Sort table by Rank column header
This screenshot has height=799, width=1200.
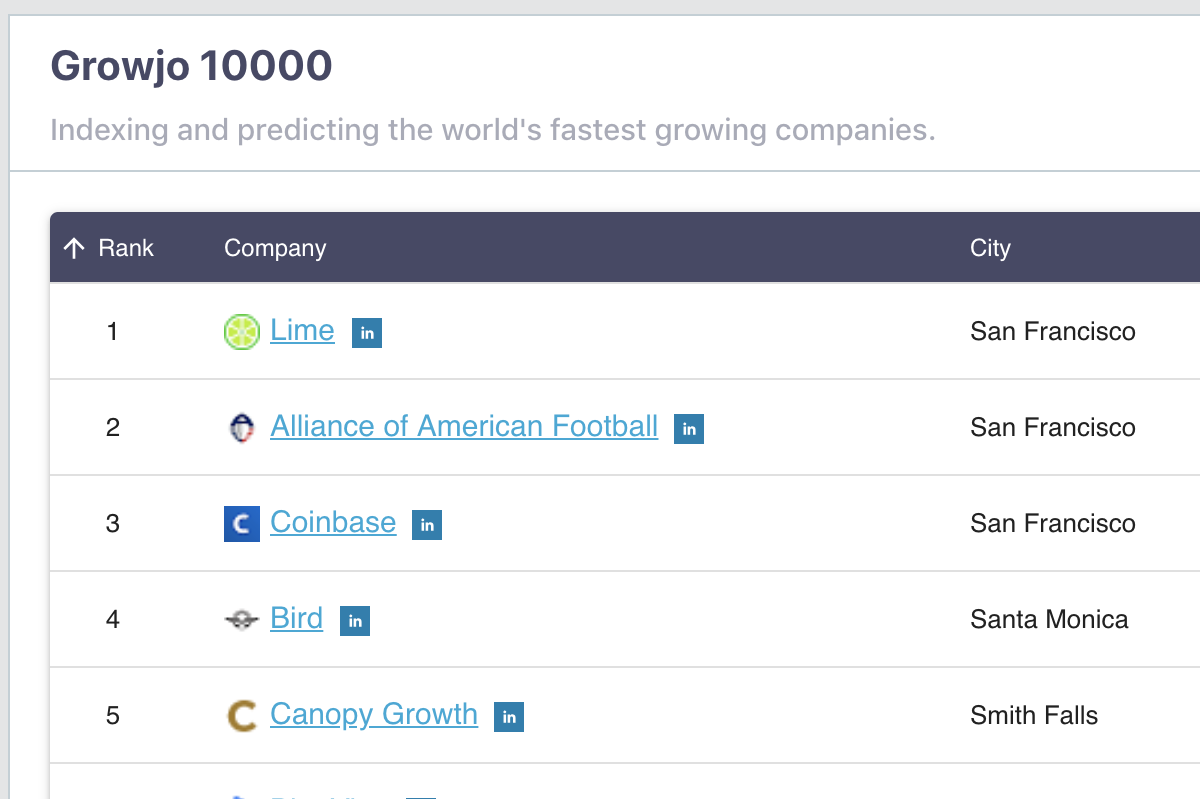click(126, 248)
